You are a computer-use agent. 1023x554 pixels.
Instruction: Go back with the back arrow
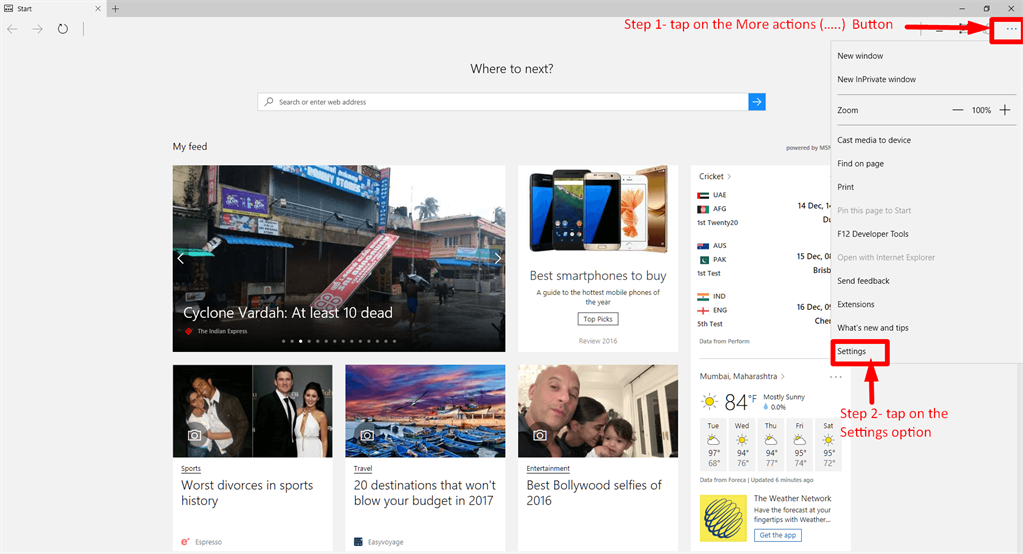coord(12,29)
